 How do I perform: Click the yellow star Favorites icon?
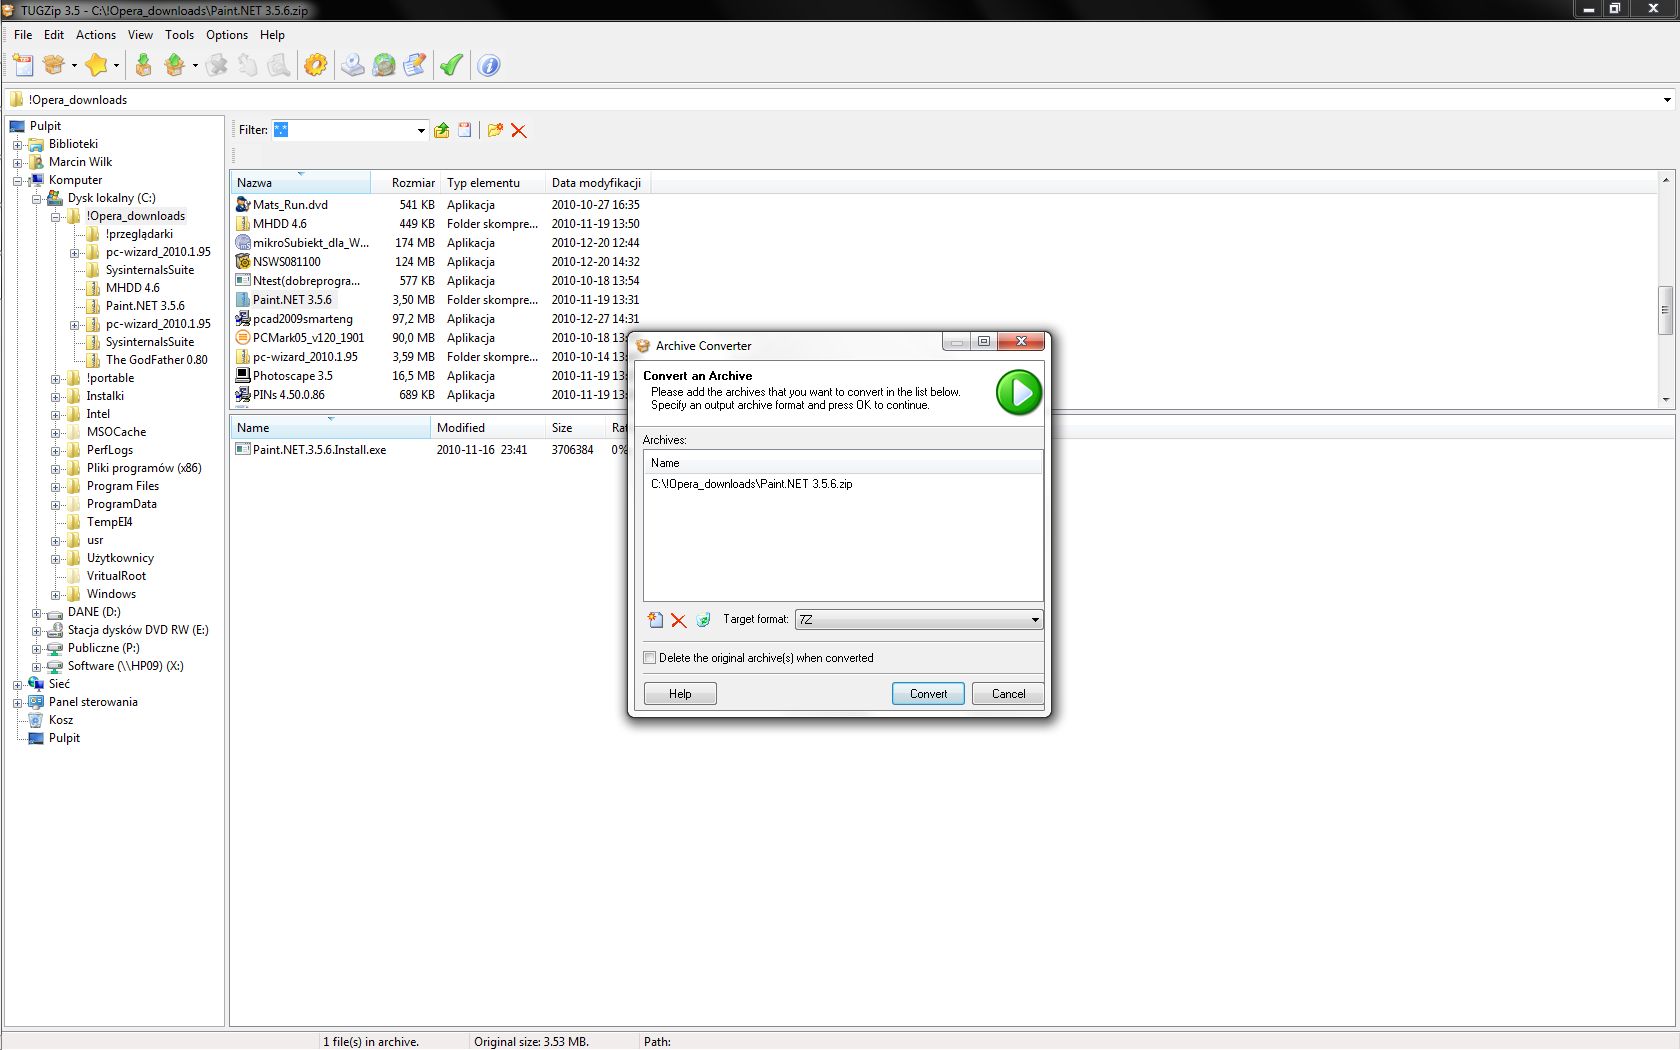96,66
